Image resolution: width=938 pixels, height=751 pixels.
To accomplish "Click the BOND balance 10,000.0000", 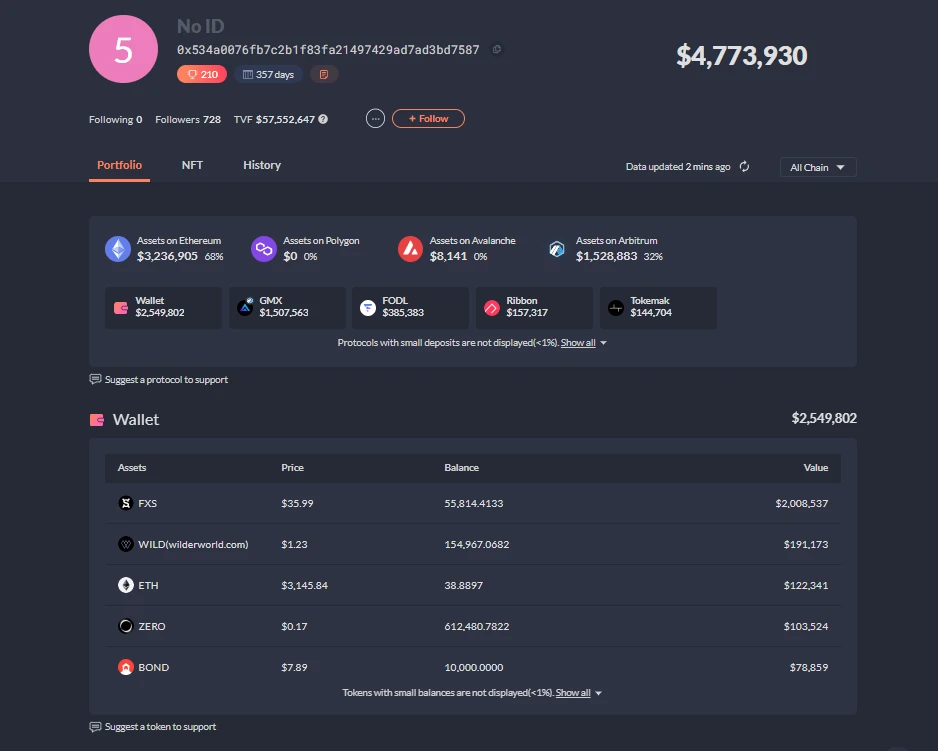I will [x=474, y=667].
